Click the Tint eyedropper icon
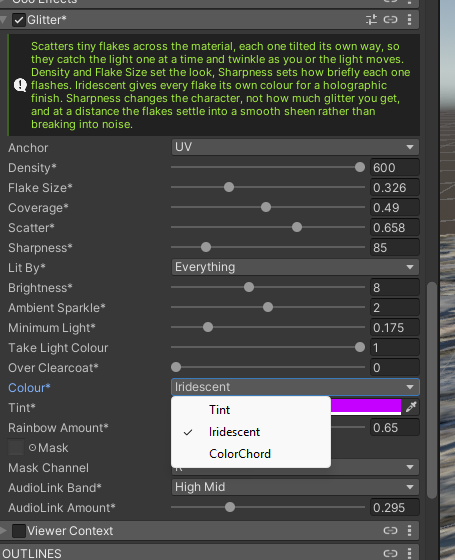 [x=411, y=407]
